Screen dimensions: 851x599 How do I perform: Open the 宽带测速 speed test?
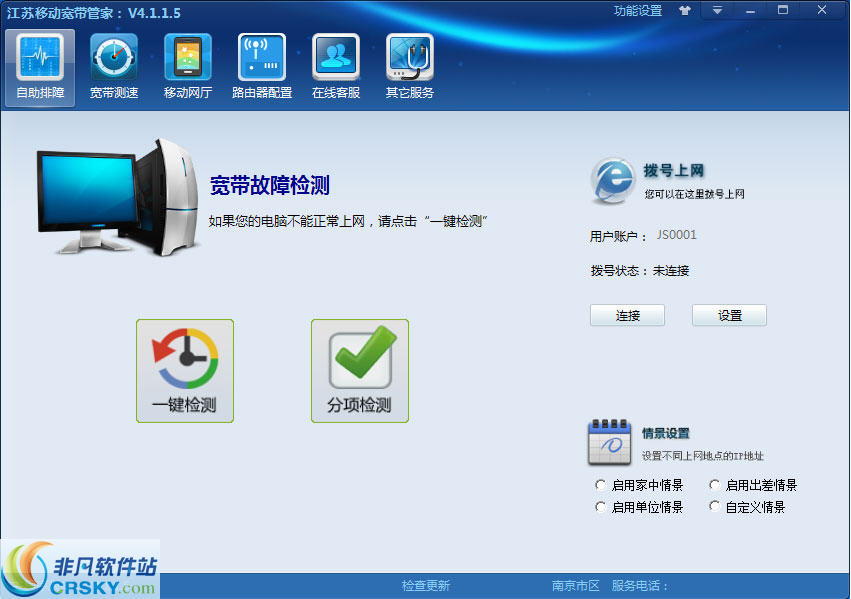pyautogui.click(x=114, y=68)
